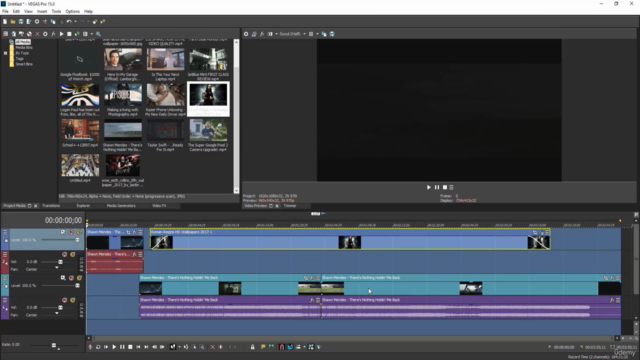Toggle solo on the teal video track
Image resolution: width=640 pixels, height=360 pixels.
point(79,278)
